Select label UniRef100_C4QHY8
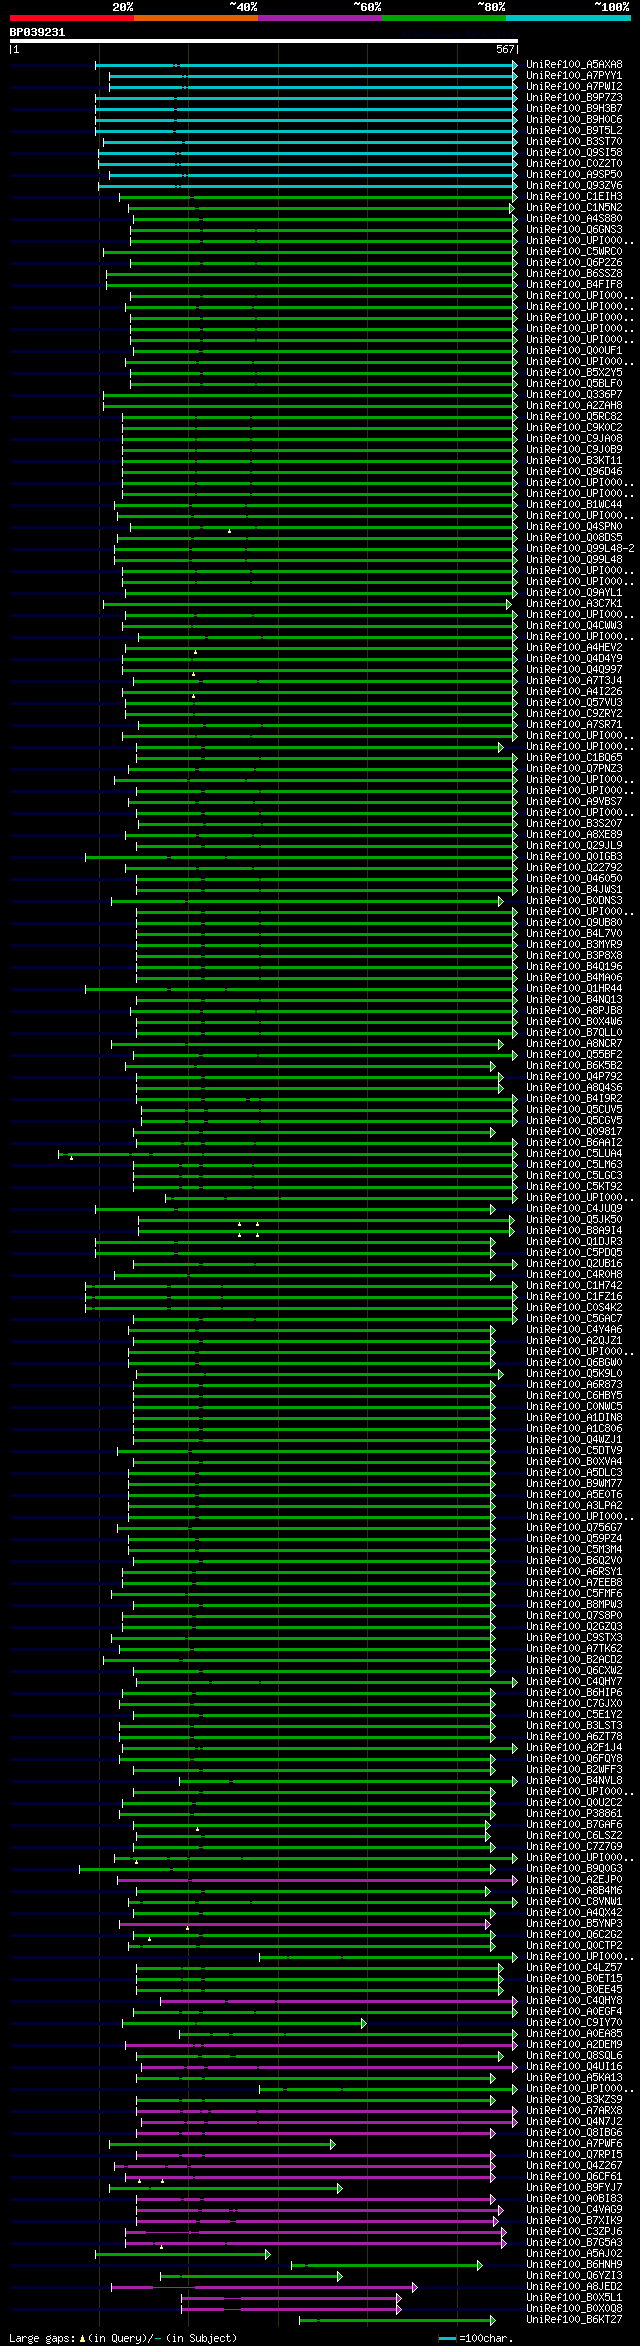 (574, 2001)
